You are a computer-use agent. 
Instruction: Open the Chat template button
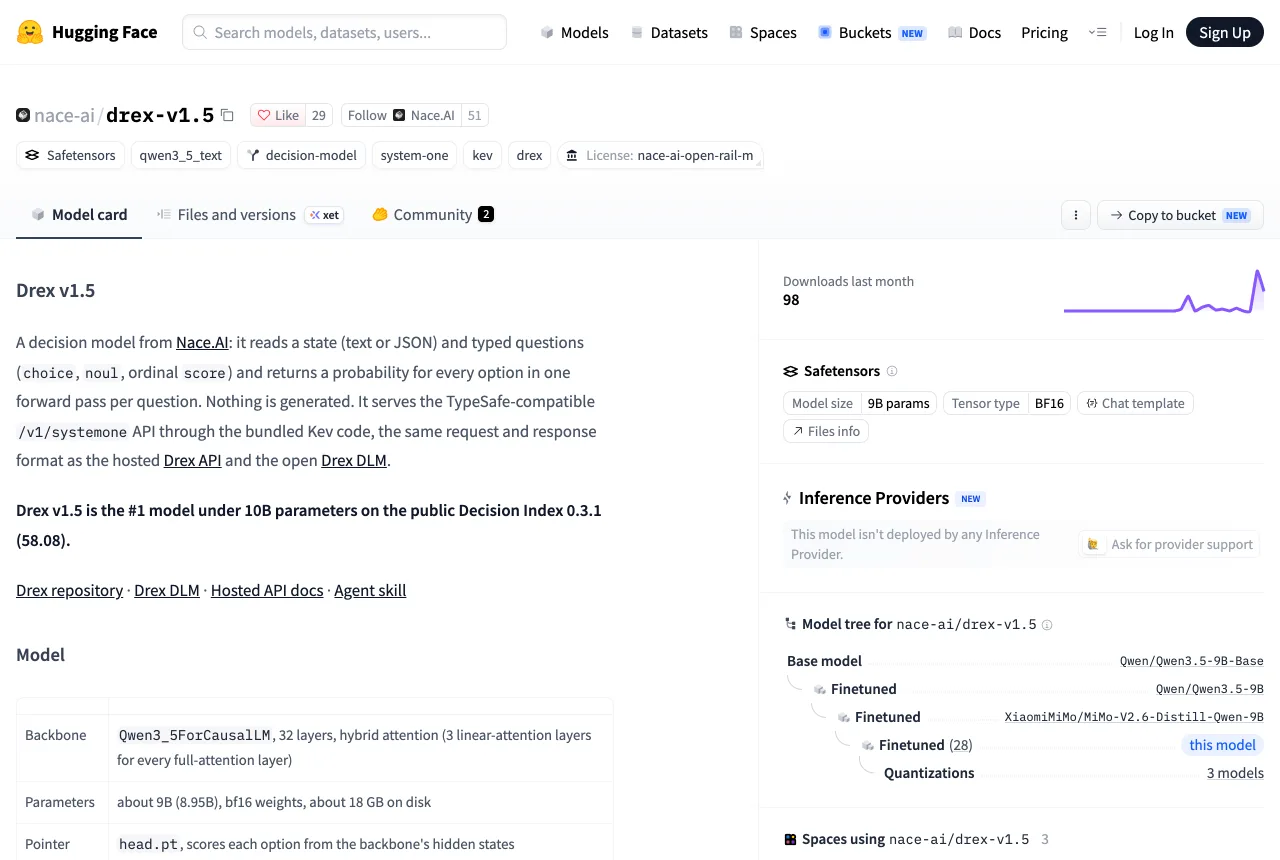(1135, 403)
